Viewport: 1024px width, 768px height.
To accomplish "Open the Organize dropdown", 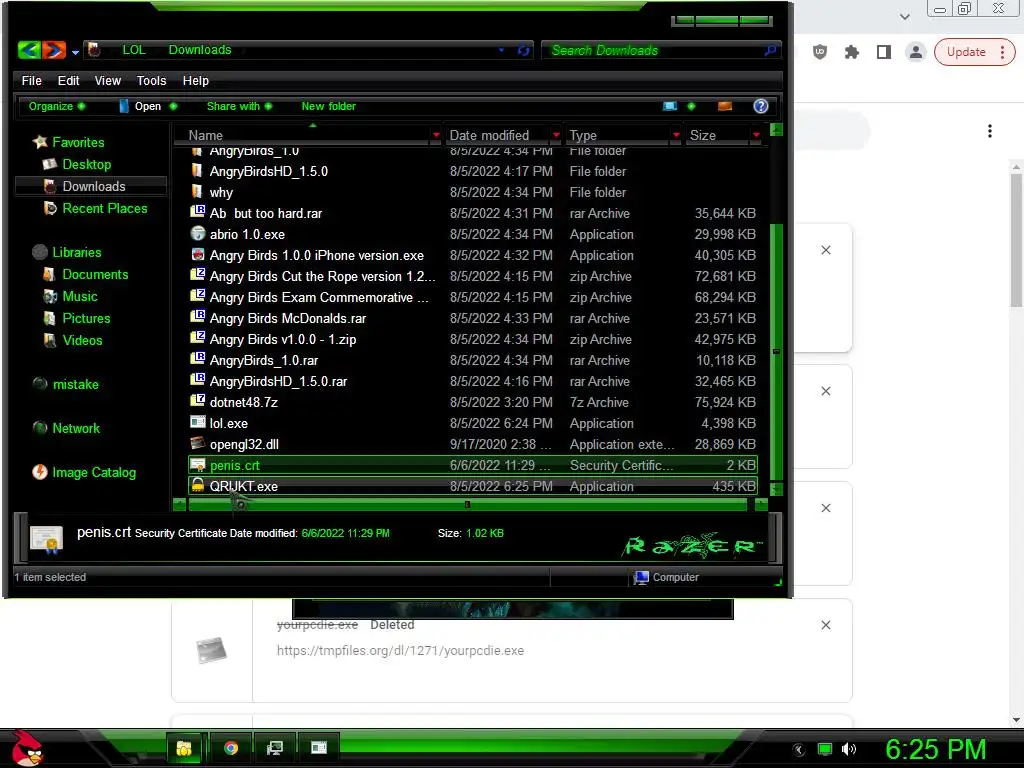I will point(57,106).
